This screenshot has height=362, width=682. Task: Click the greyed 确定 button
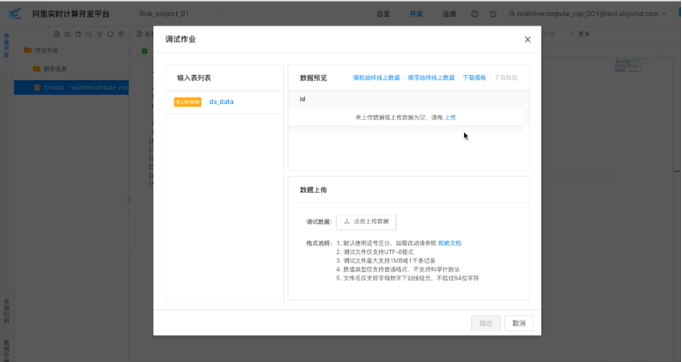(486, 323)
